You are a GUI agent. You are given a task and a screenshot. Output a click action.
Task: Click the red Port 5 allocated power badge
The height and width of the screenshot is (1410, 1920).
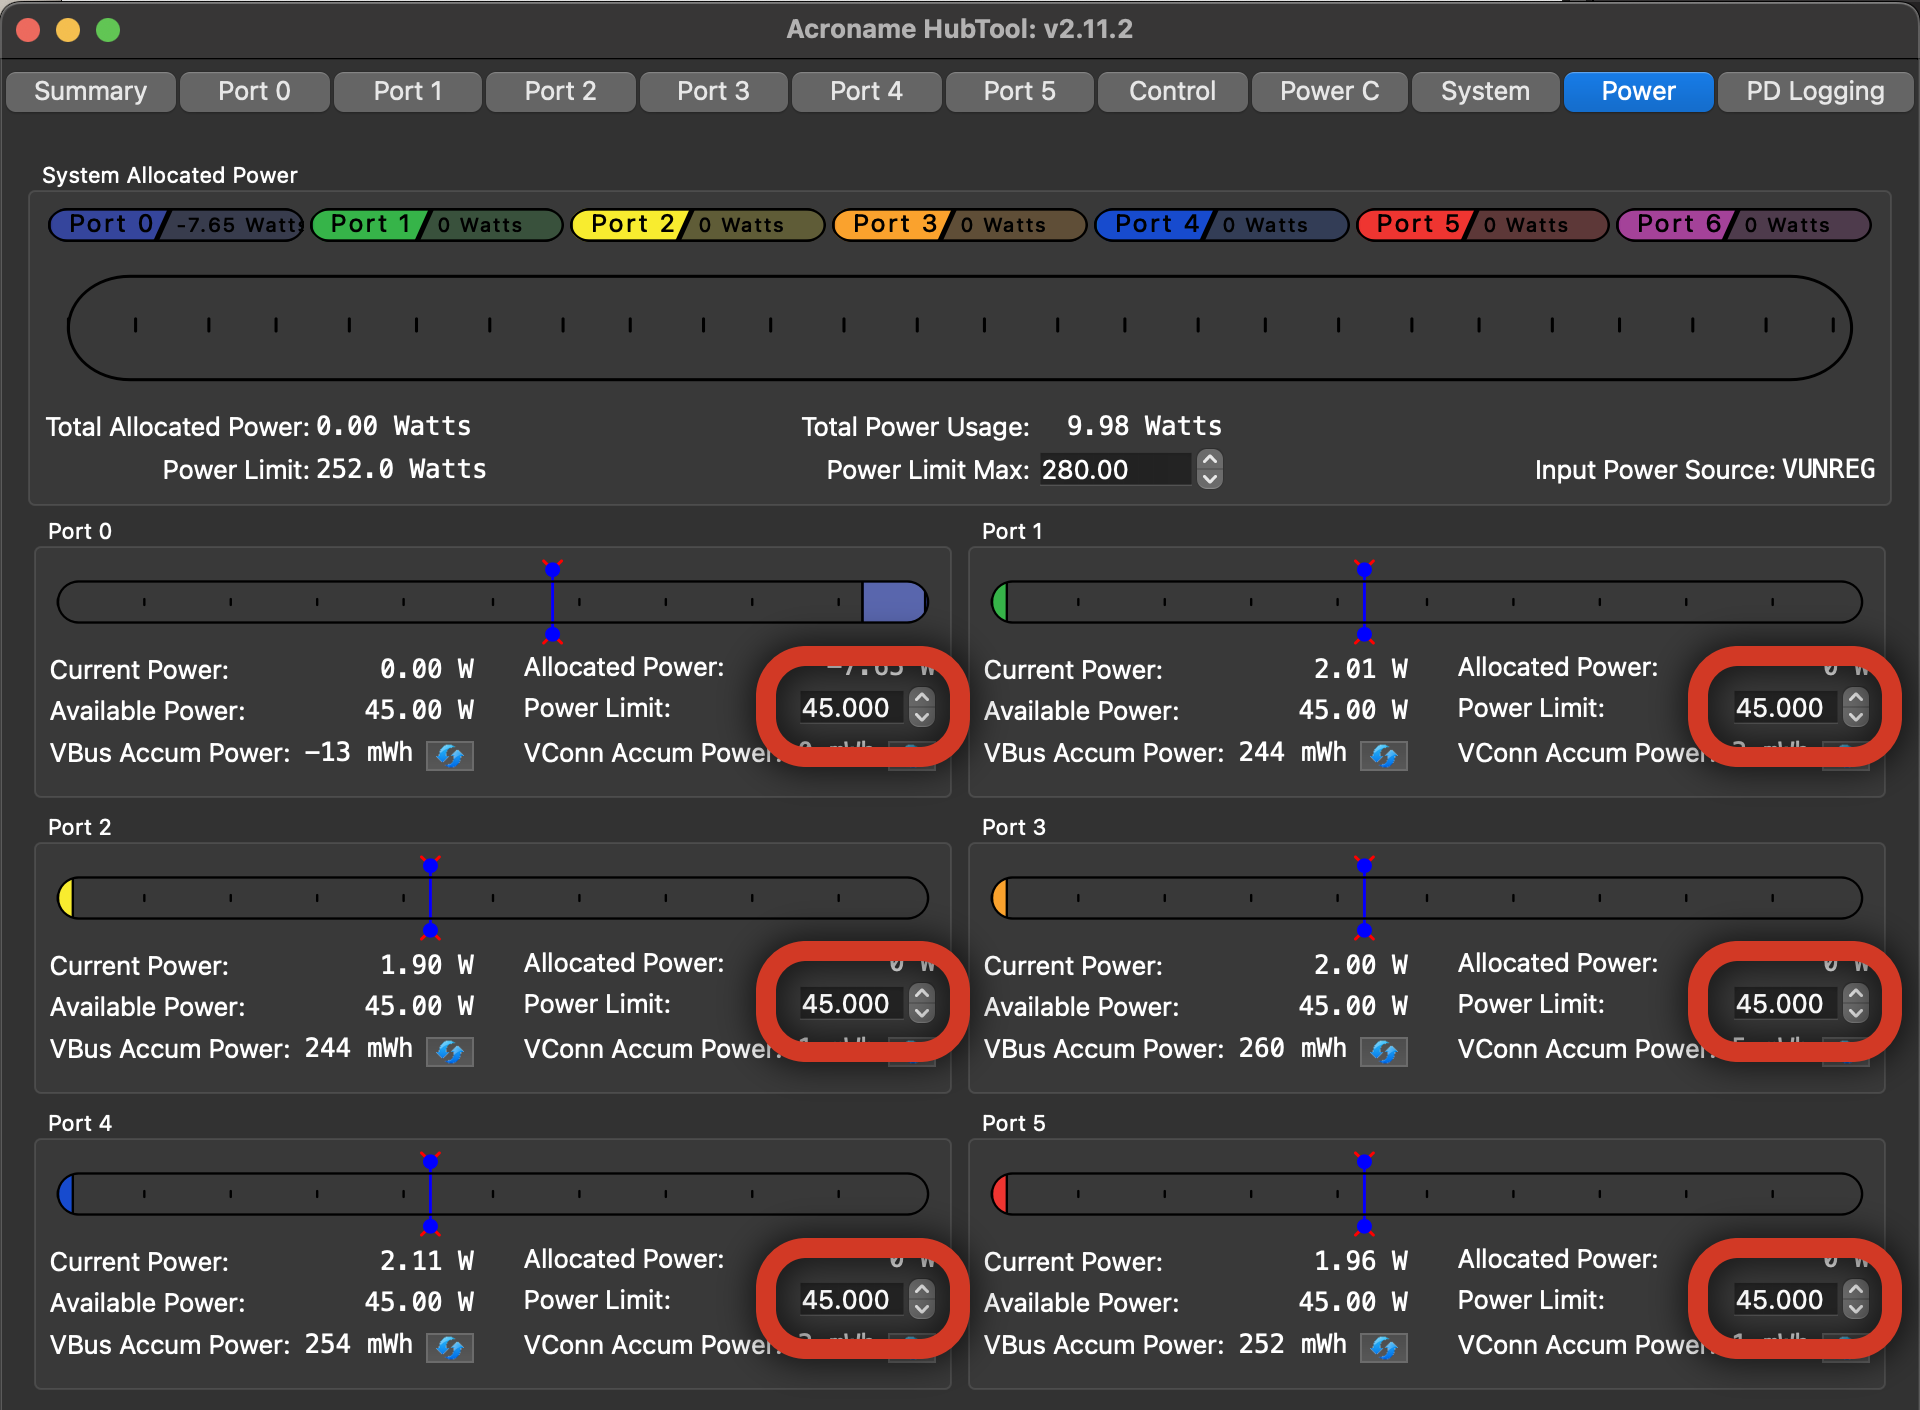pyautogui.click(x=1483, y=224)
